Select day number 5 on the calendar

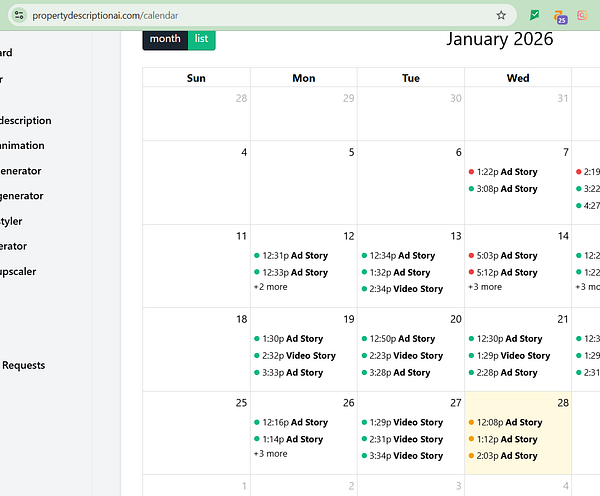(351, 152)
